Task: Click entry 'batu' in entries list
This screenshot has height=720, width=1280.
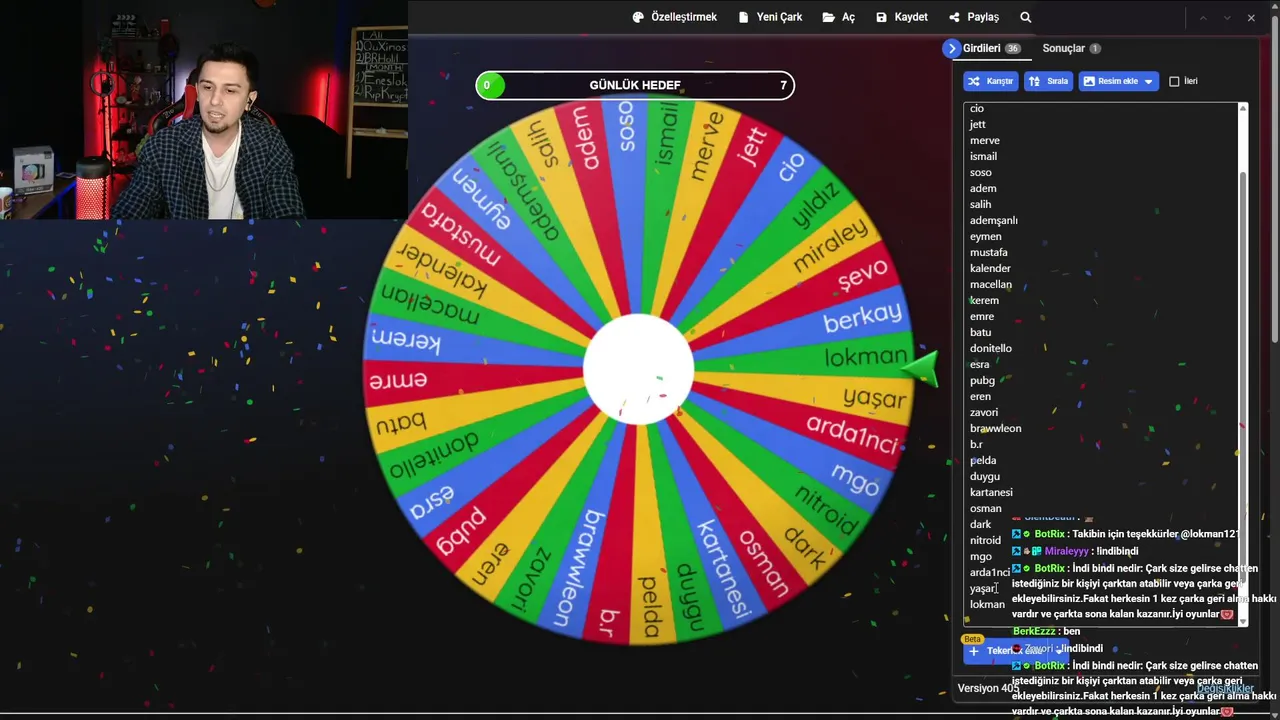Action: 980,332
